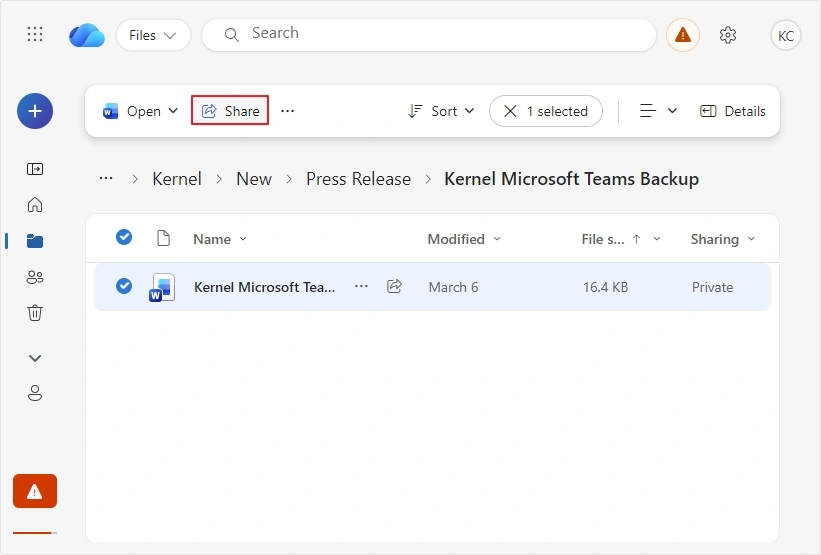The height and width of the screenshot is (555, 821).
Task: Click the Private sharing status
Action: click(713, 287)
